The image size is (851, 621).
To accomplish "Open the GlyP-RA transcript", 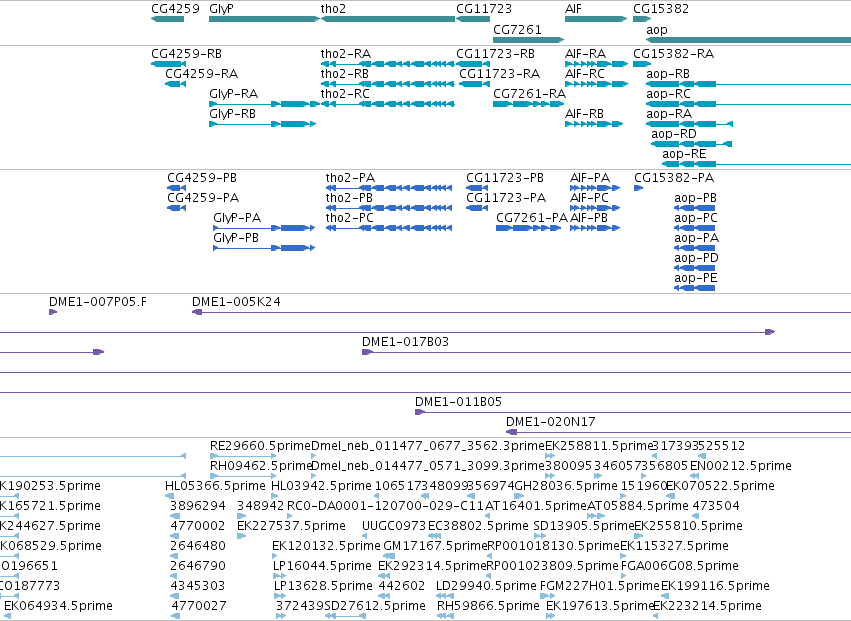I will pos(233,94).
